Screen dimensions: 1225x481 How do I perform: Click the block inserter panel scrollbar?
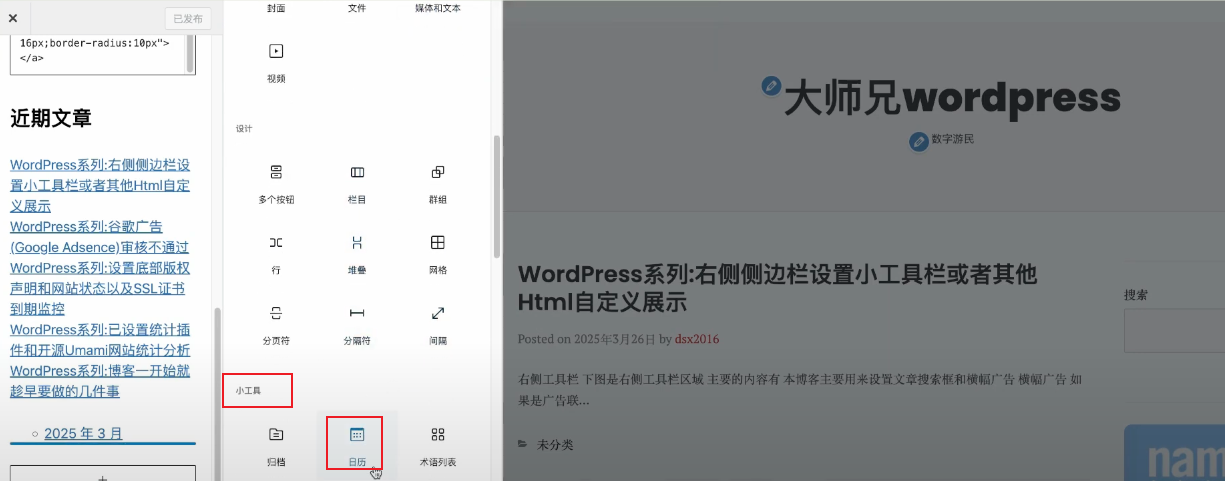496,195
